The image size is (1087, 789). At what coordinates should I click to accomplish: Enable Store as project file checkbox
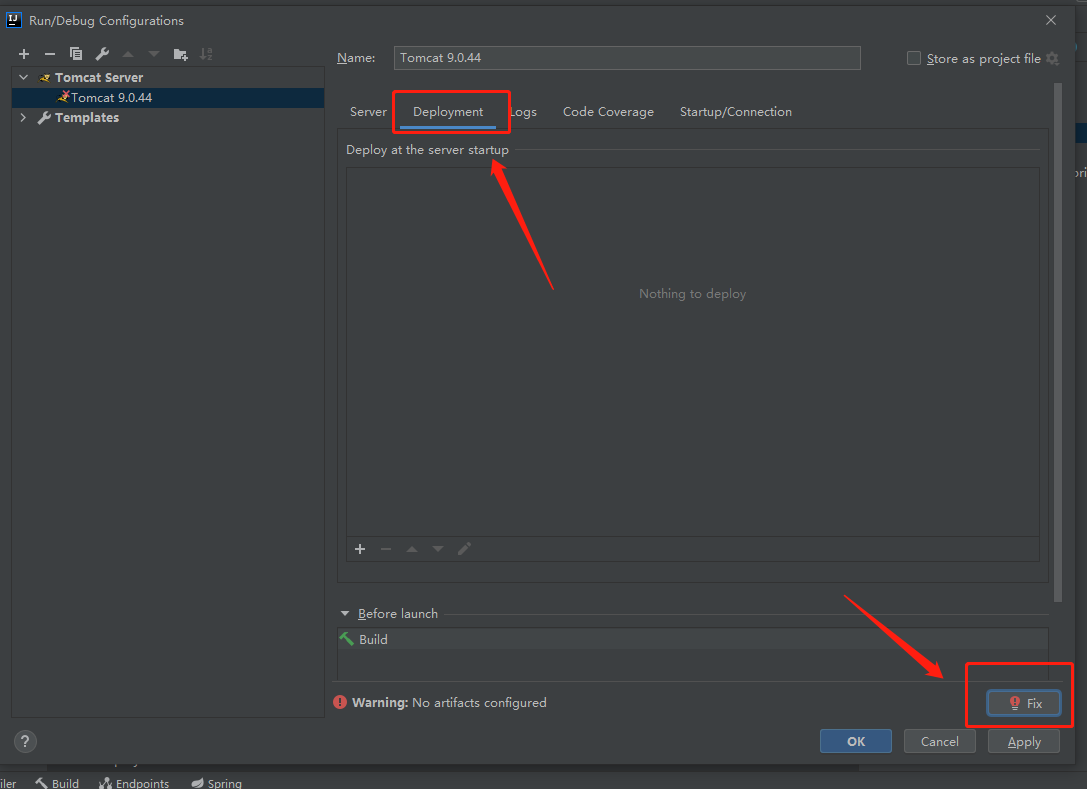(x=914, y=58)
